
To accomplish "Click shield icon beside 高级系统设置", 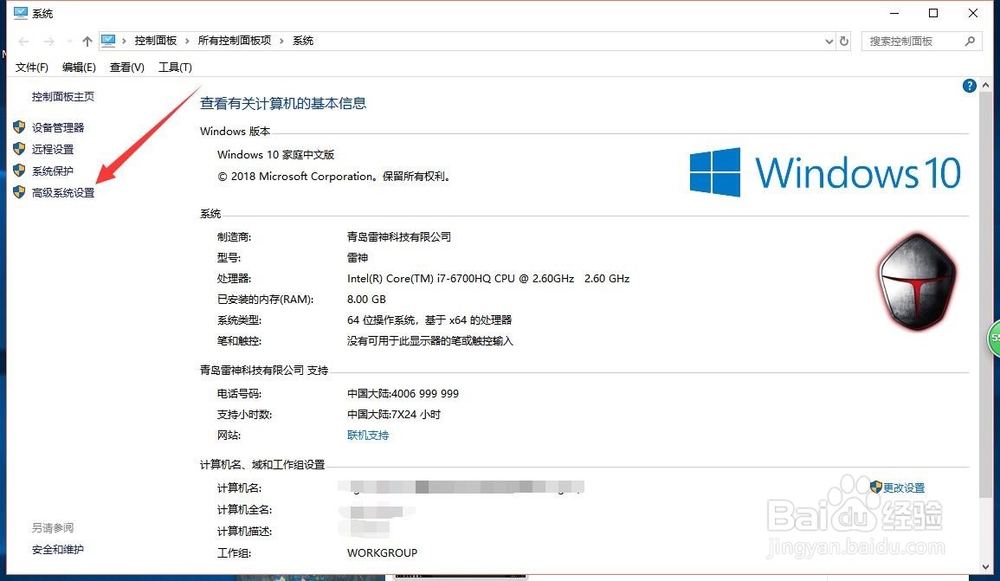I will click(x=19, y=192).
